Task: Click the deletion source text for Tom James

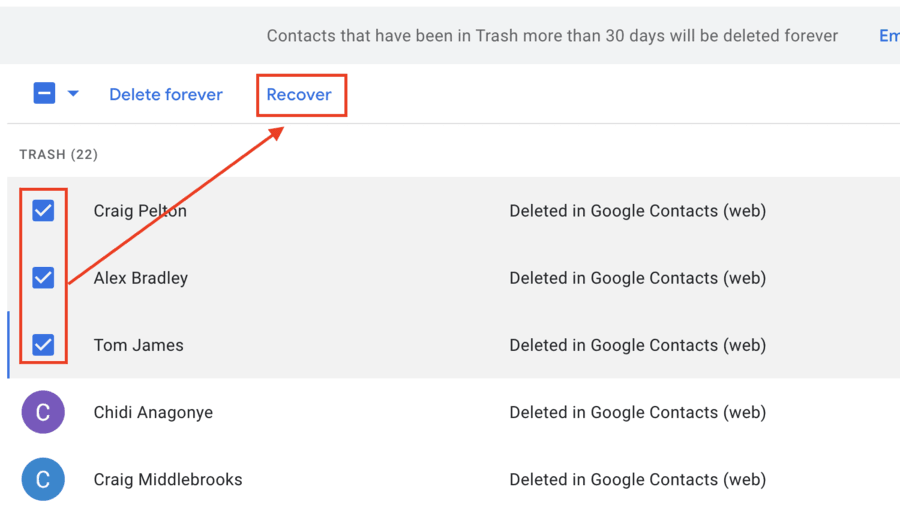Action: pos(637,345)
